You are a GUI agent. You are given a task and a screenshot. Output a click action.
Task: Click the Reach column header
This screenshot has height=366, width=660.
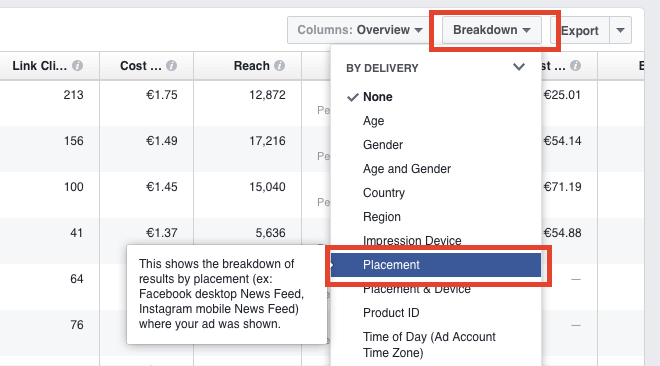[x=251, y=66]
